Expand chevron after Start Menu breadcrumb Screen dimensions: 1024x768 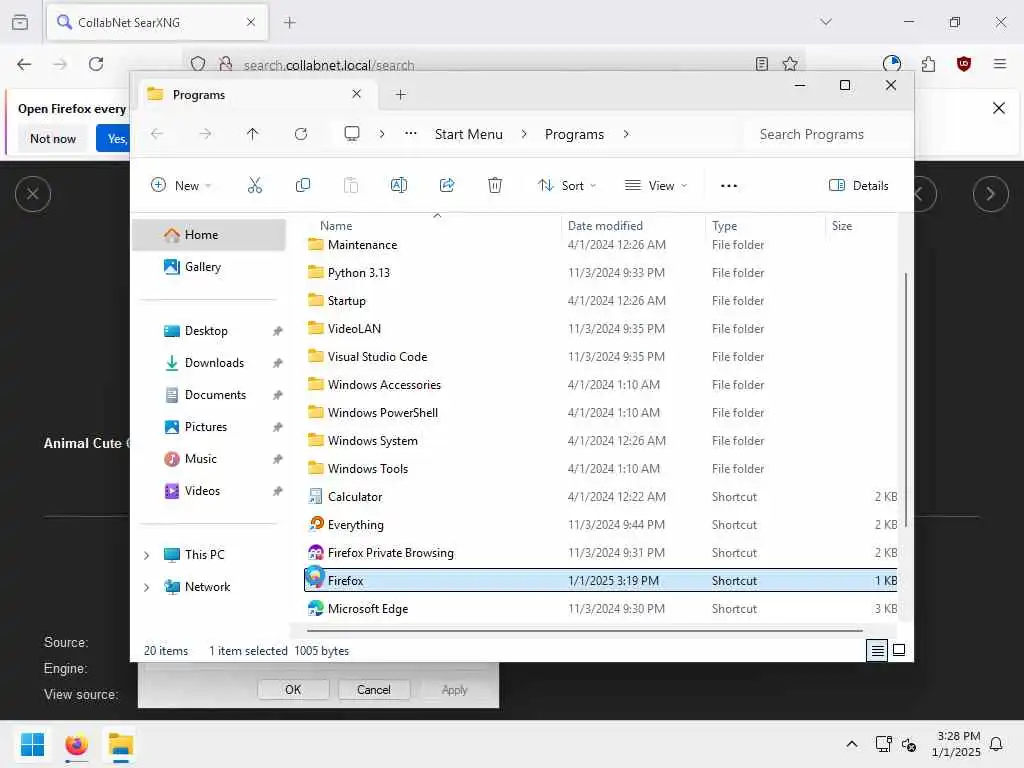pyautogui.click(x=524, y=134)
